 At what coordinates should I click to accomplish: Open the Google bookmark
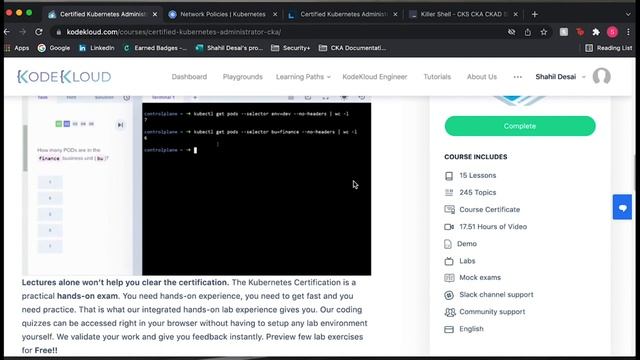[54, 48]
